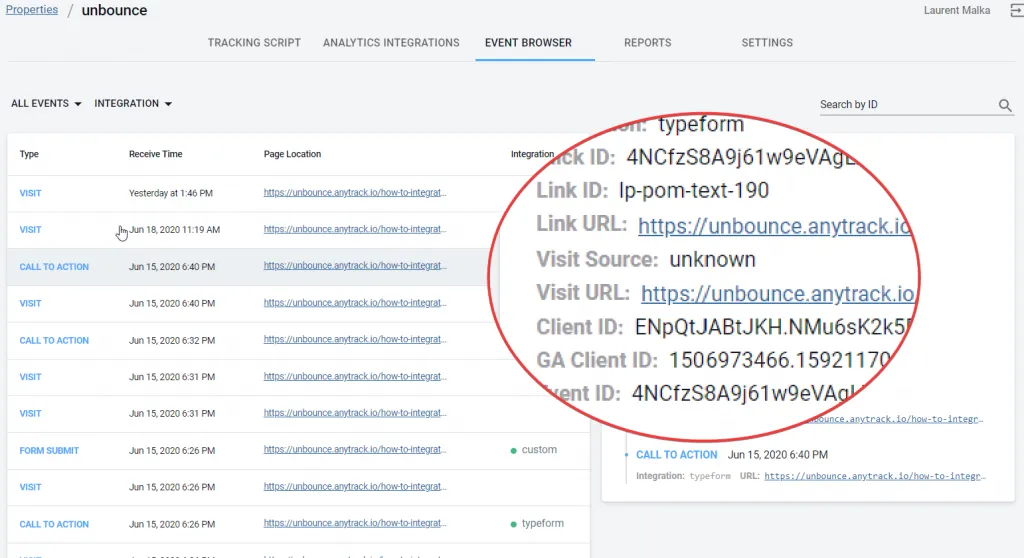
Task: Open the page URL in Yesterday's VISIT row
Action: coord(355,193)
